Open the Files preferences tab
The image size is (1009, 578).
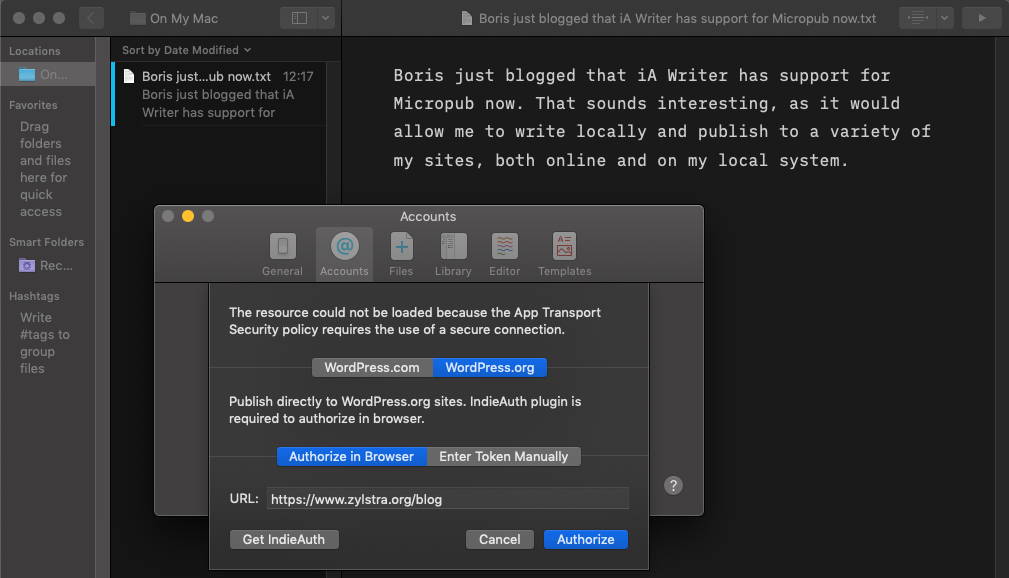pos(401,255)
